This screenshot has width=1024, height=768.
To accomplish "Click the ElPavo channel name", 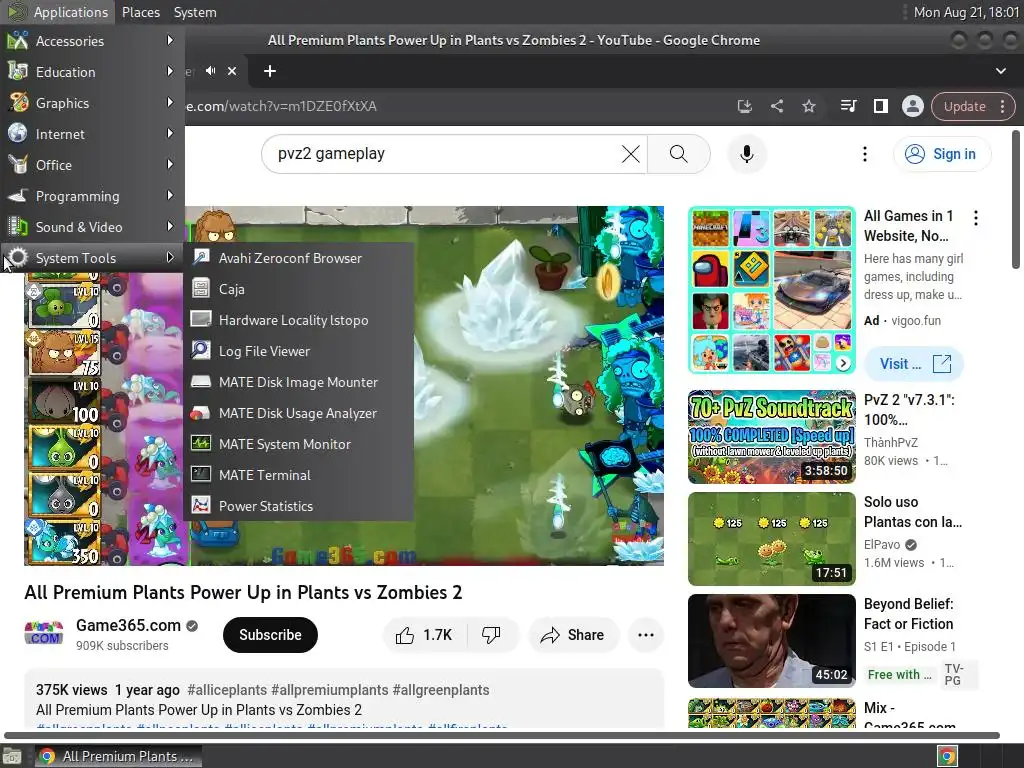I will point(882,545).
